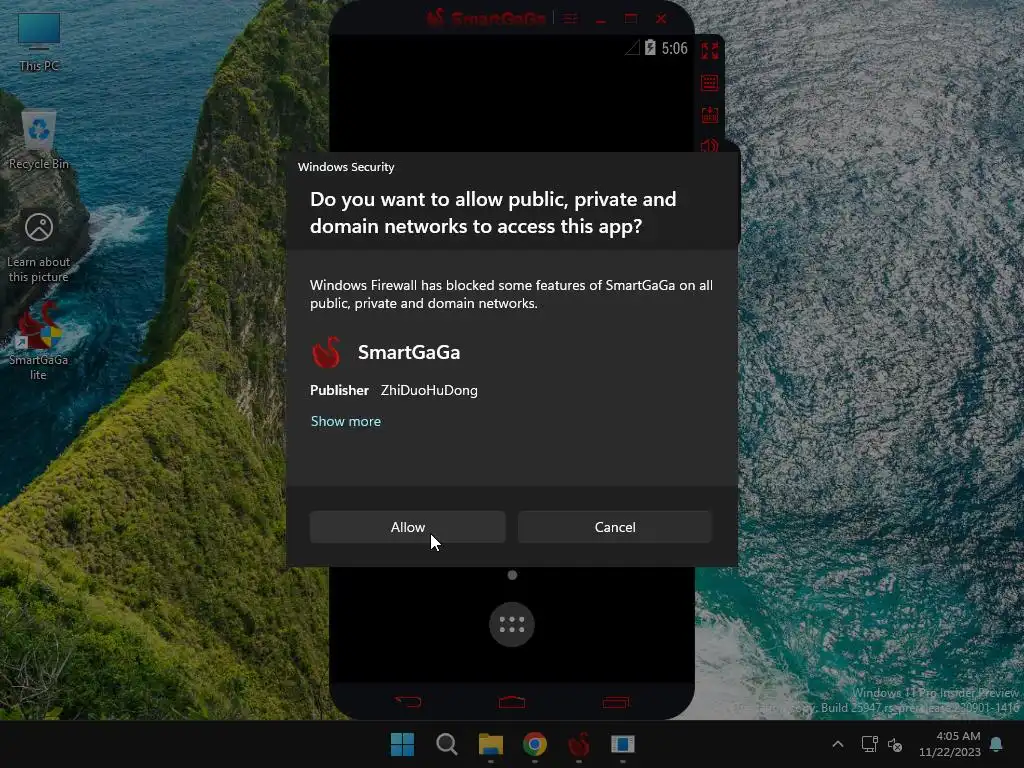Click the muted volume tray icon
Viewport: 1024px width, 768px height.
pos(895,744)
